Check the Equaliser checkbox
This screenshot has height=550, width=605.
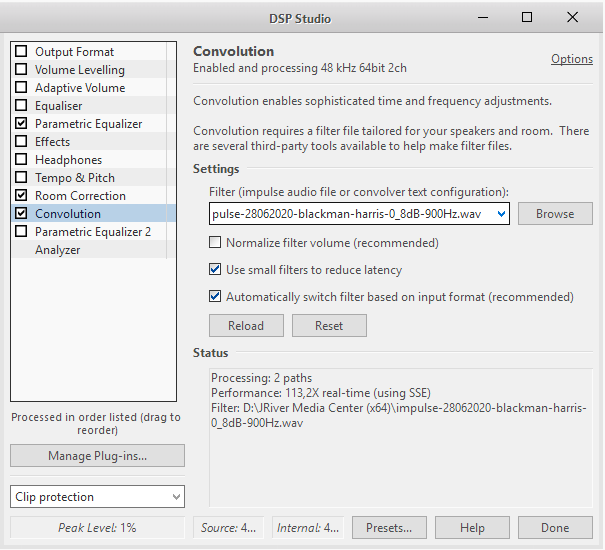click(21, 105)
